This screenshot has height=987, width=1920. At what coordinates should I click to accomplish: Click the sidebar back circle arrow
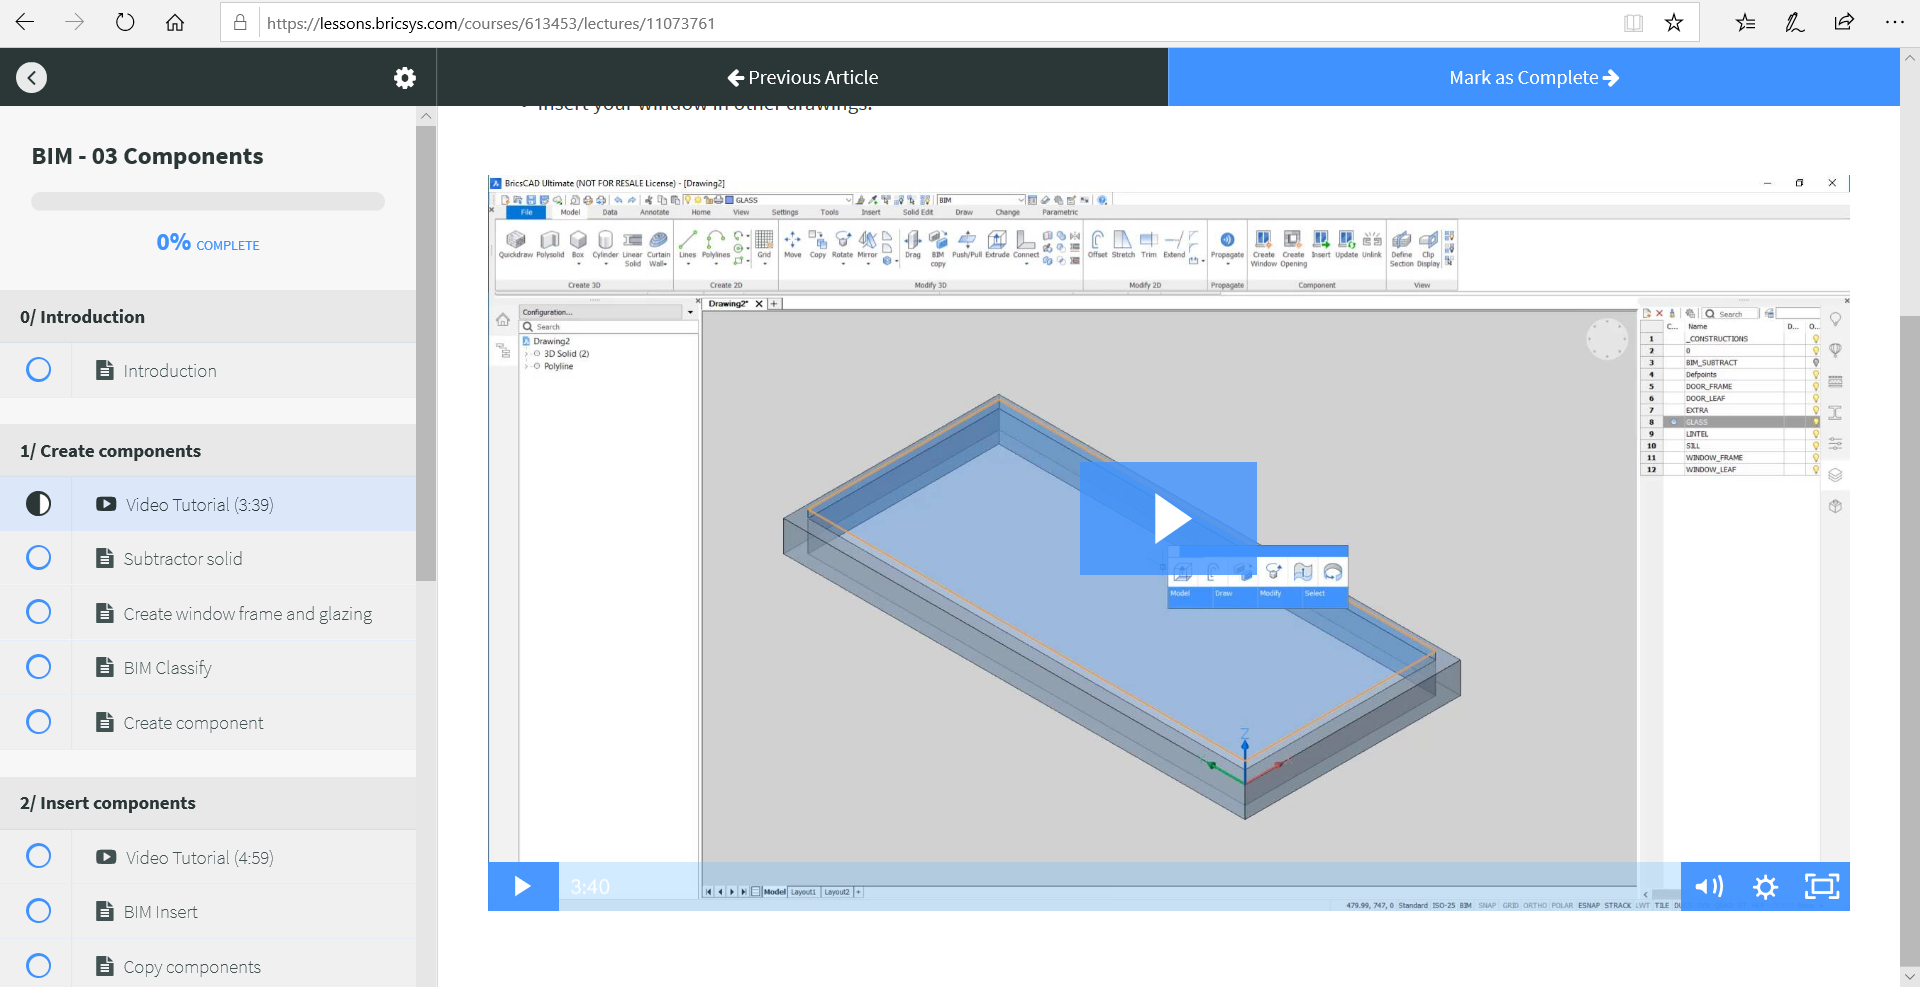coord(32,77)
